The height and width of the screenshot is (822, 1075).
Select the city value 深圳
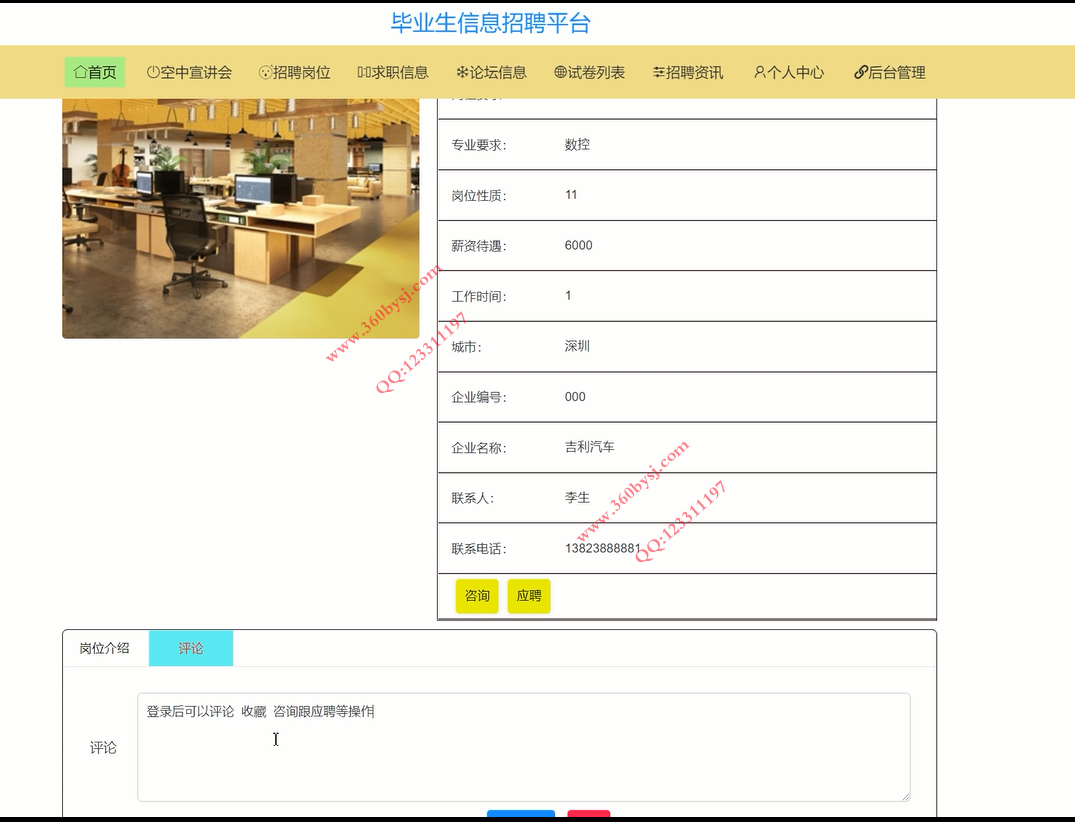pos(577,346)
